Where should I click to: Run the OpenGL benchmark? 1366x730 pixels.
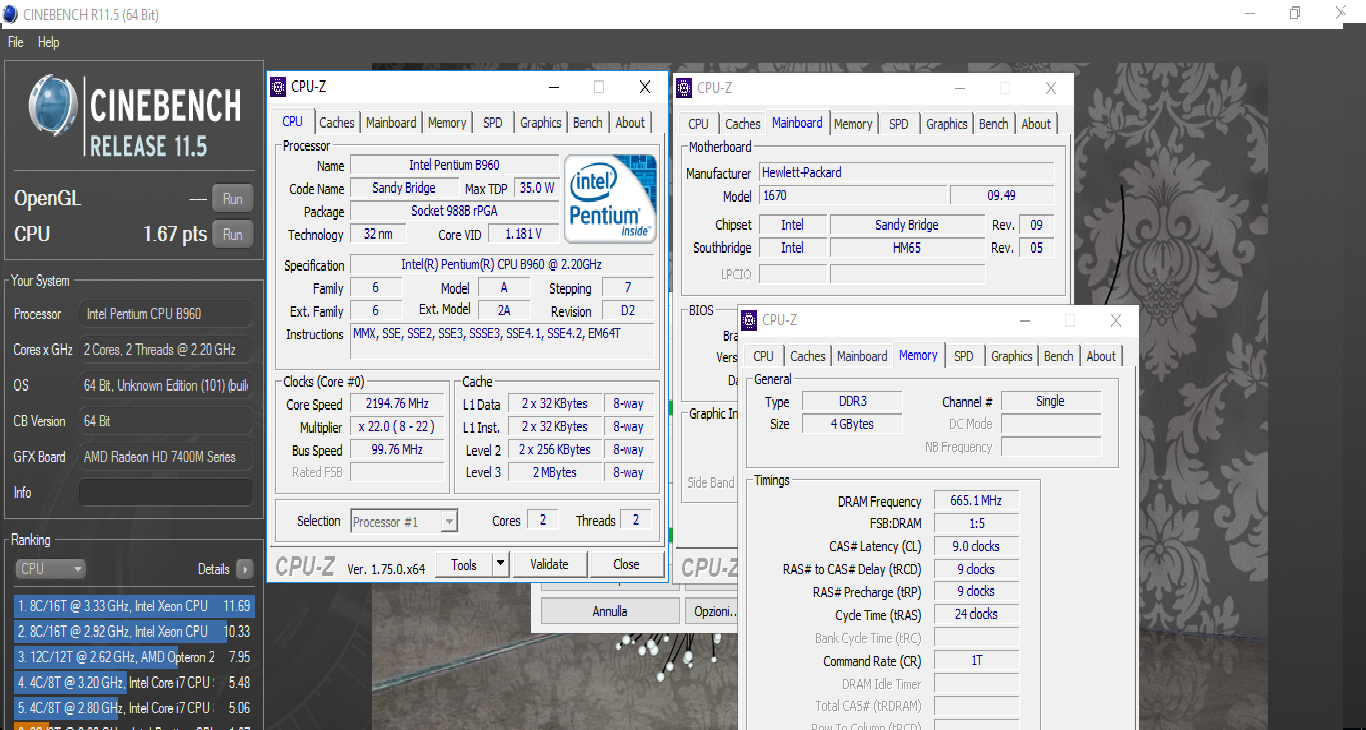point(233,198)
